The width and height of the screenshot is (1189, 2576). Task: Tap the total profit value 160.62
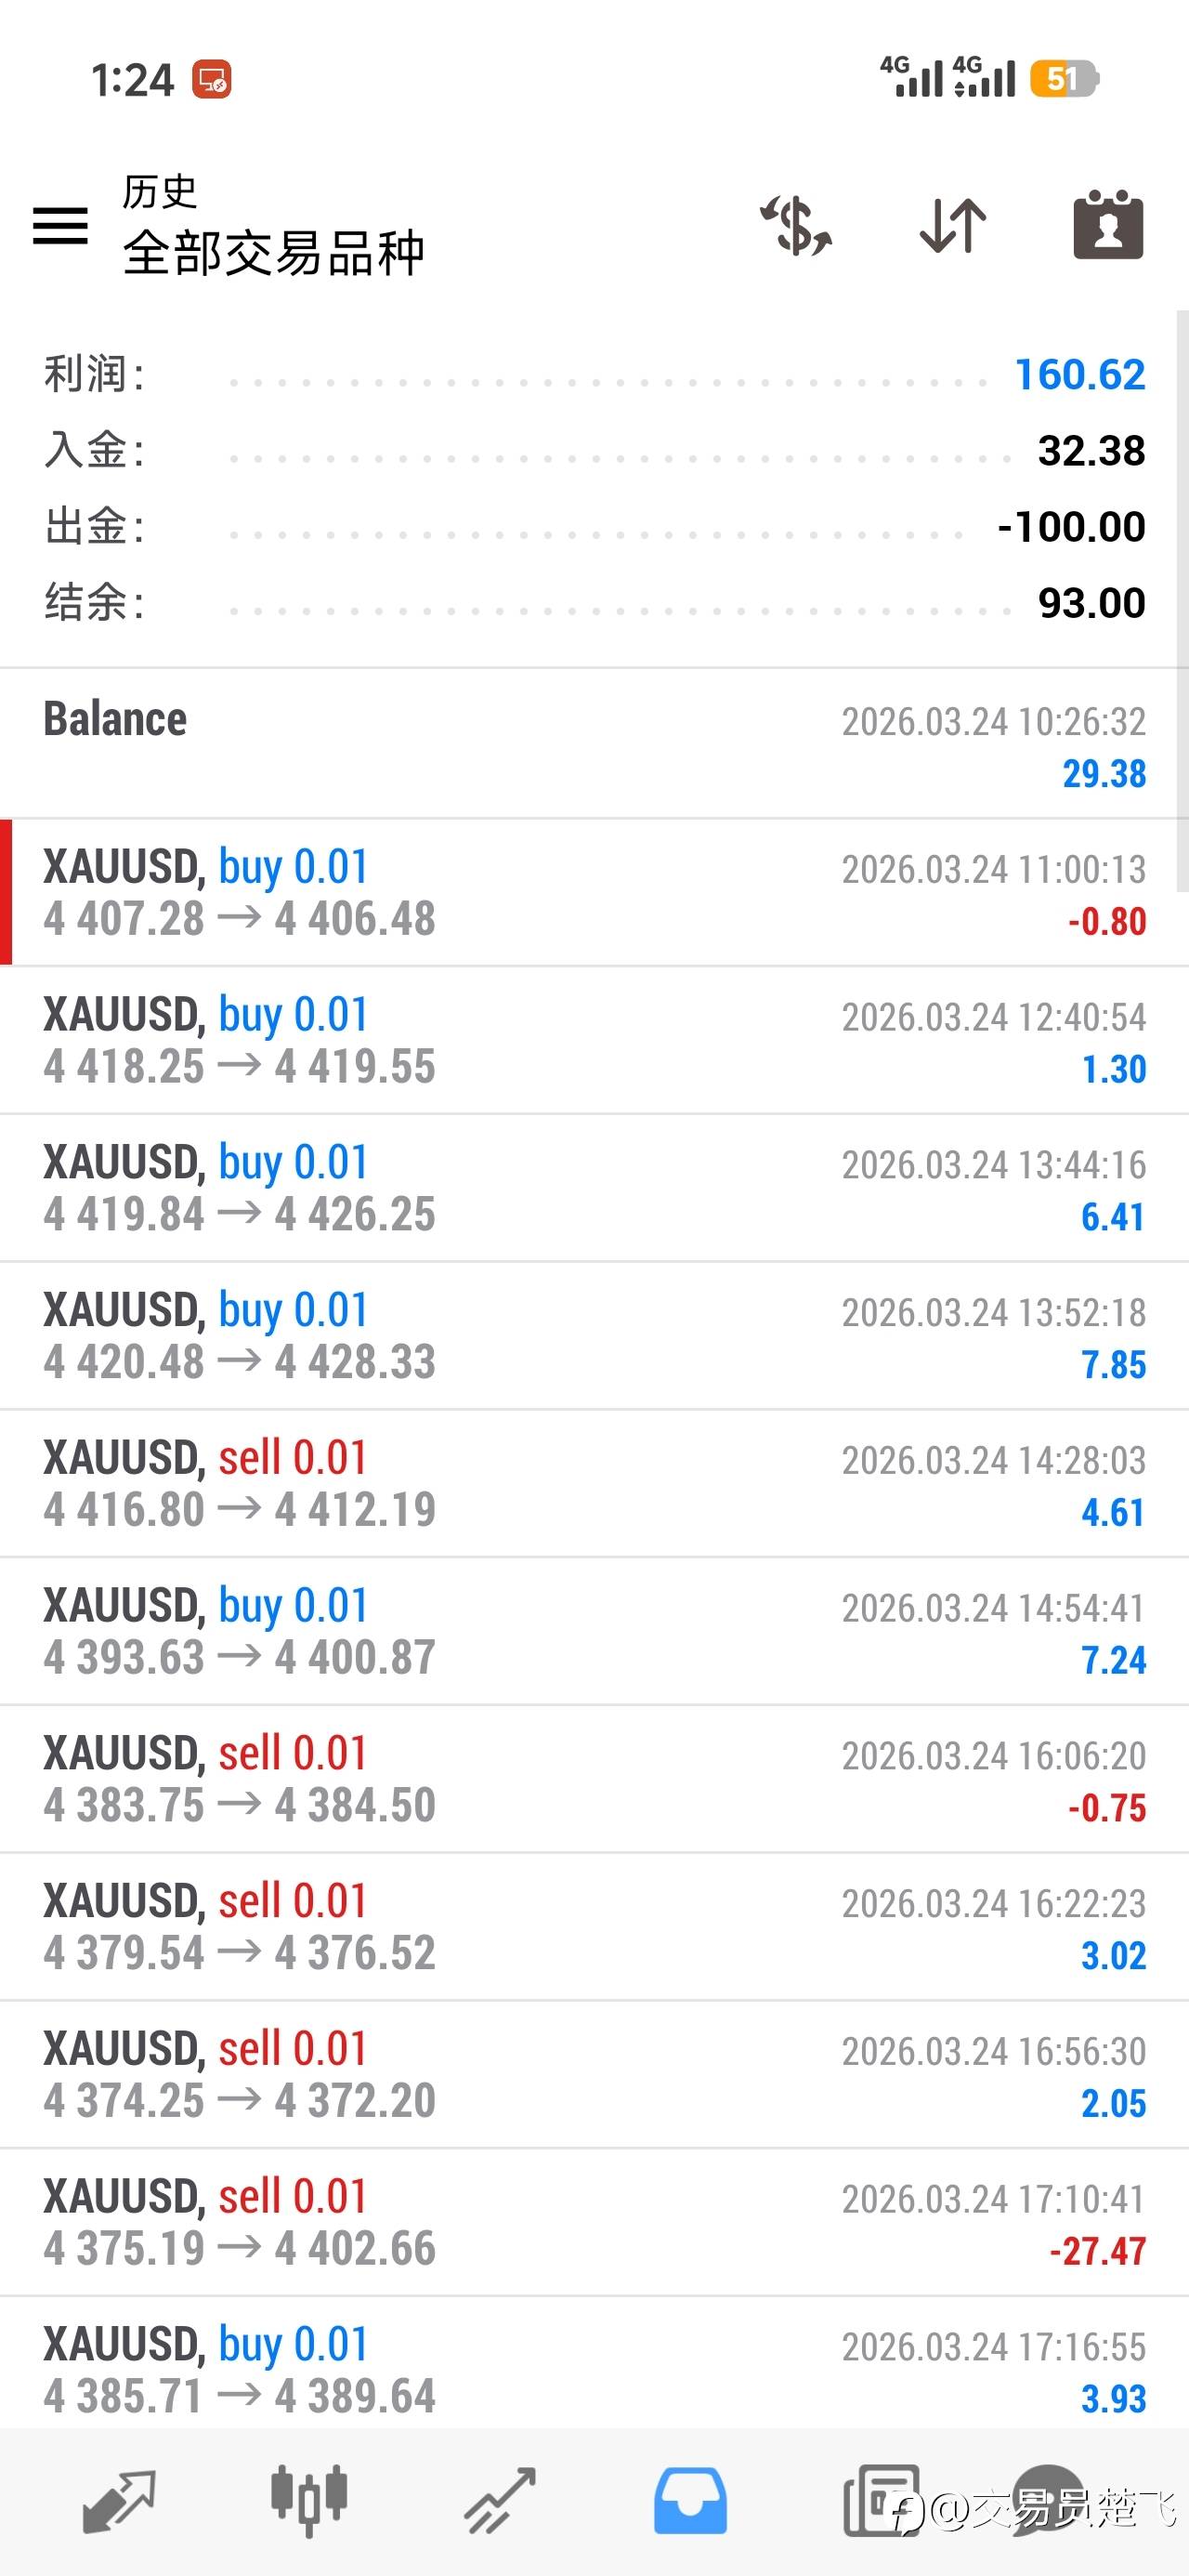(1079, 375)
